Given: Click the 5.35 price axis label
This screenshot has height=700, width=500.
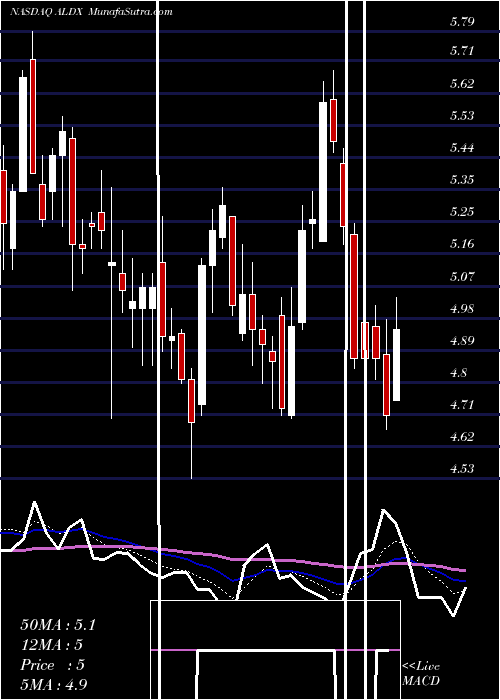Looking at the screenshot, I should (462, 179).
